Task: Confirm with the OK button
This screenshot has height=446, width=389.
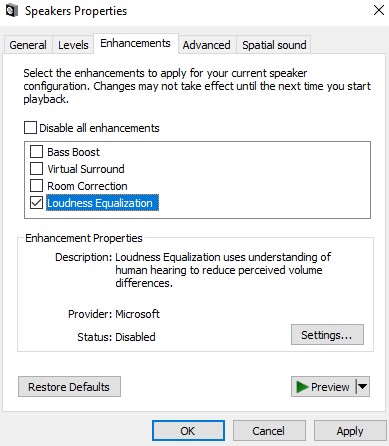Action: 188,431
